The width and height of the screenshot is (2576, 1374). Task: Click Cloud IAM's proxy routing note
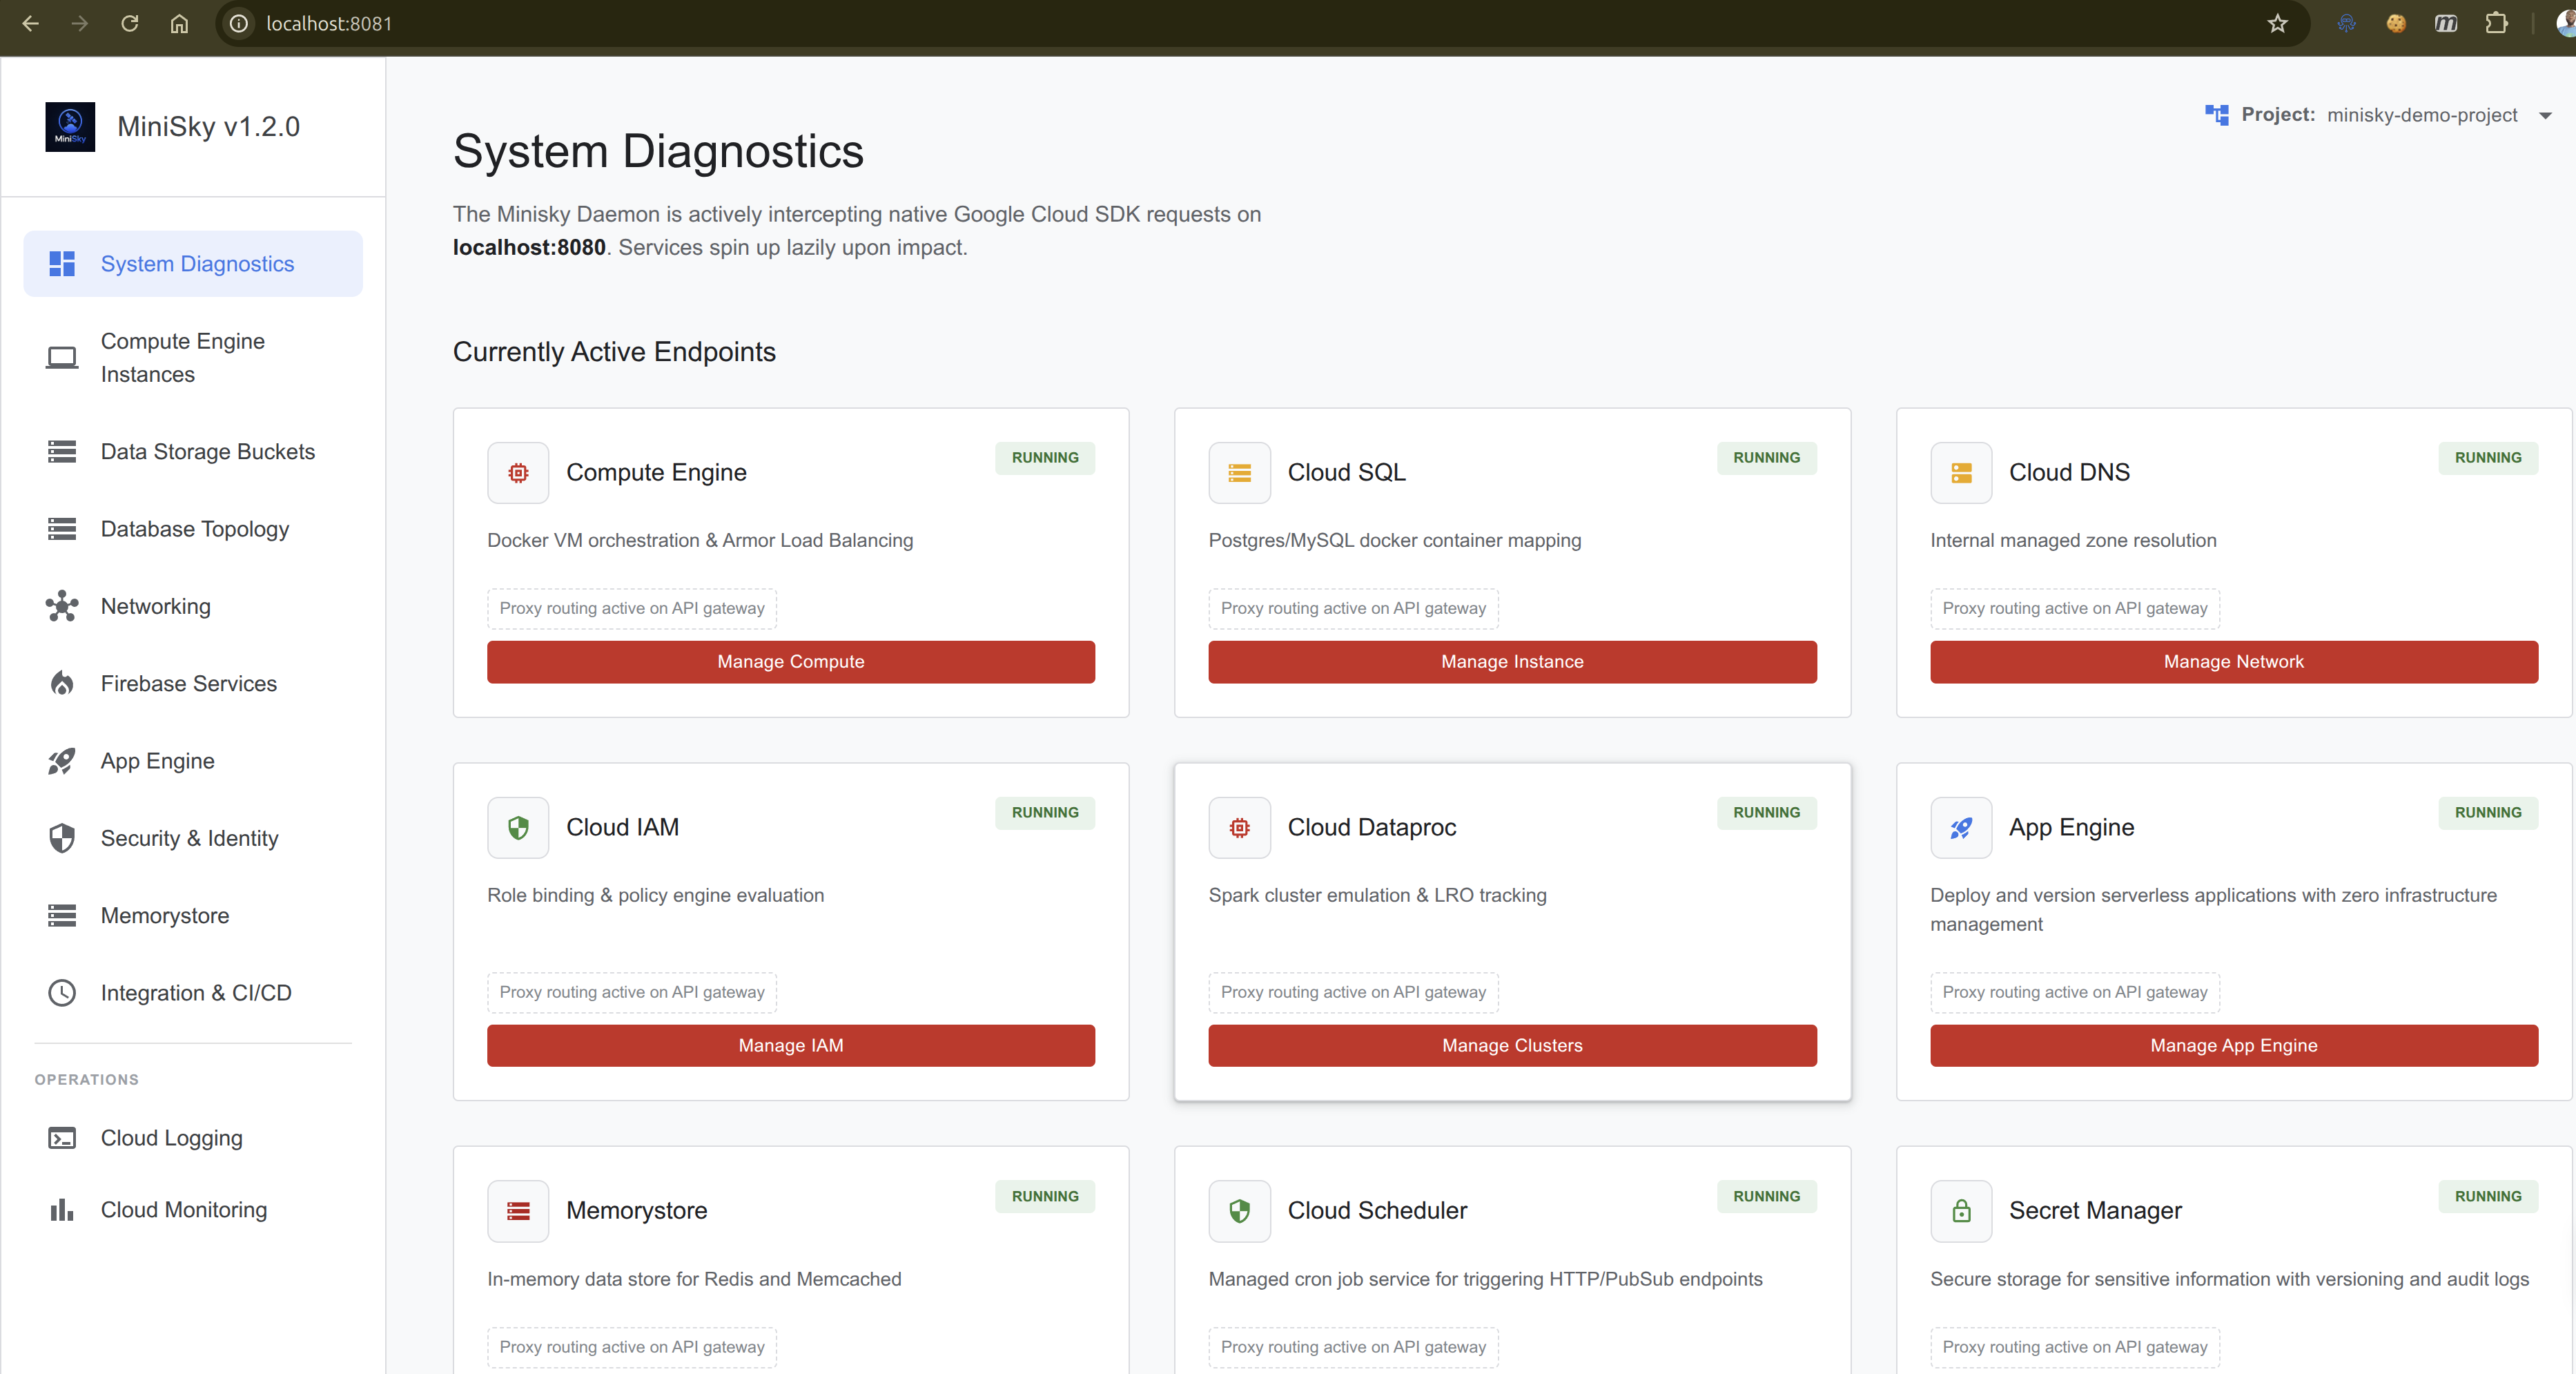[x=632, y=993]
